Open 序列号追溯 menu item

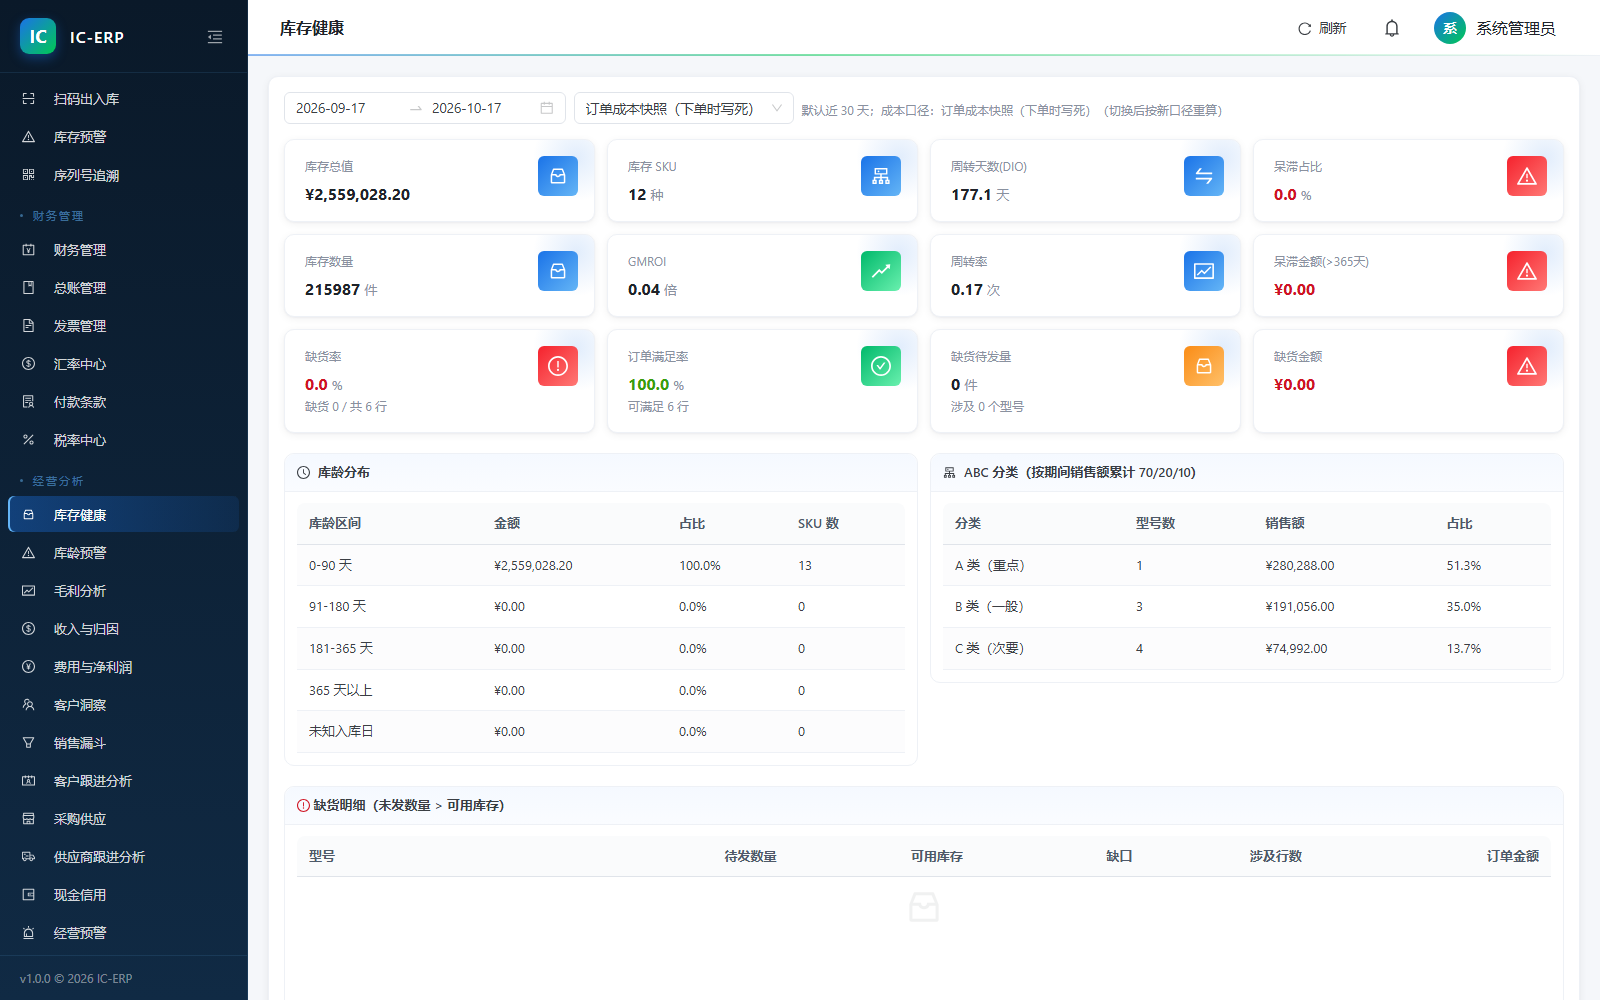124,175
